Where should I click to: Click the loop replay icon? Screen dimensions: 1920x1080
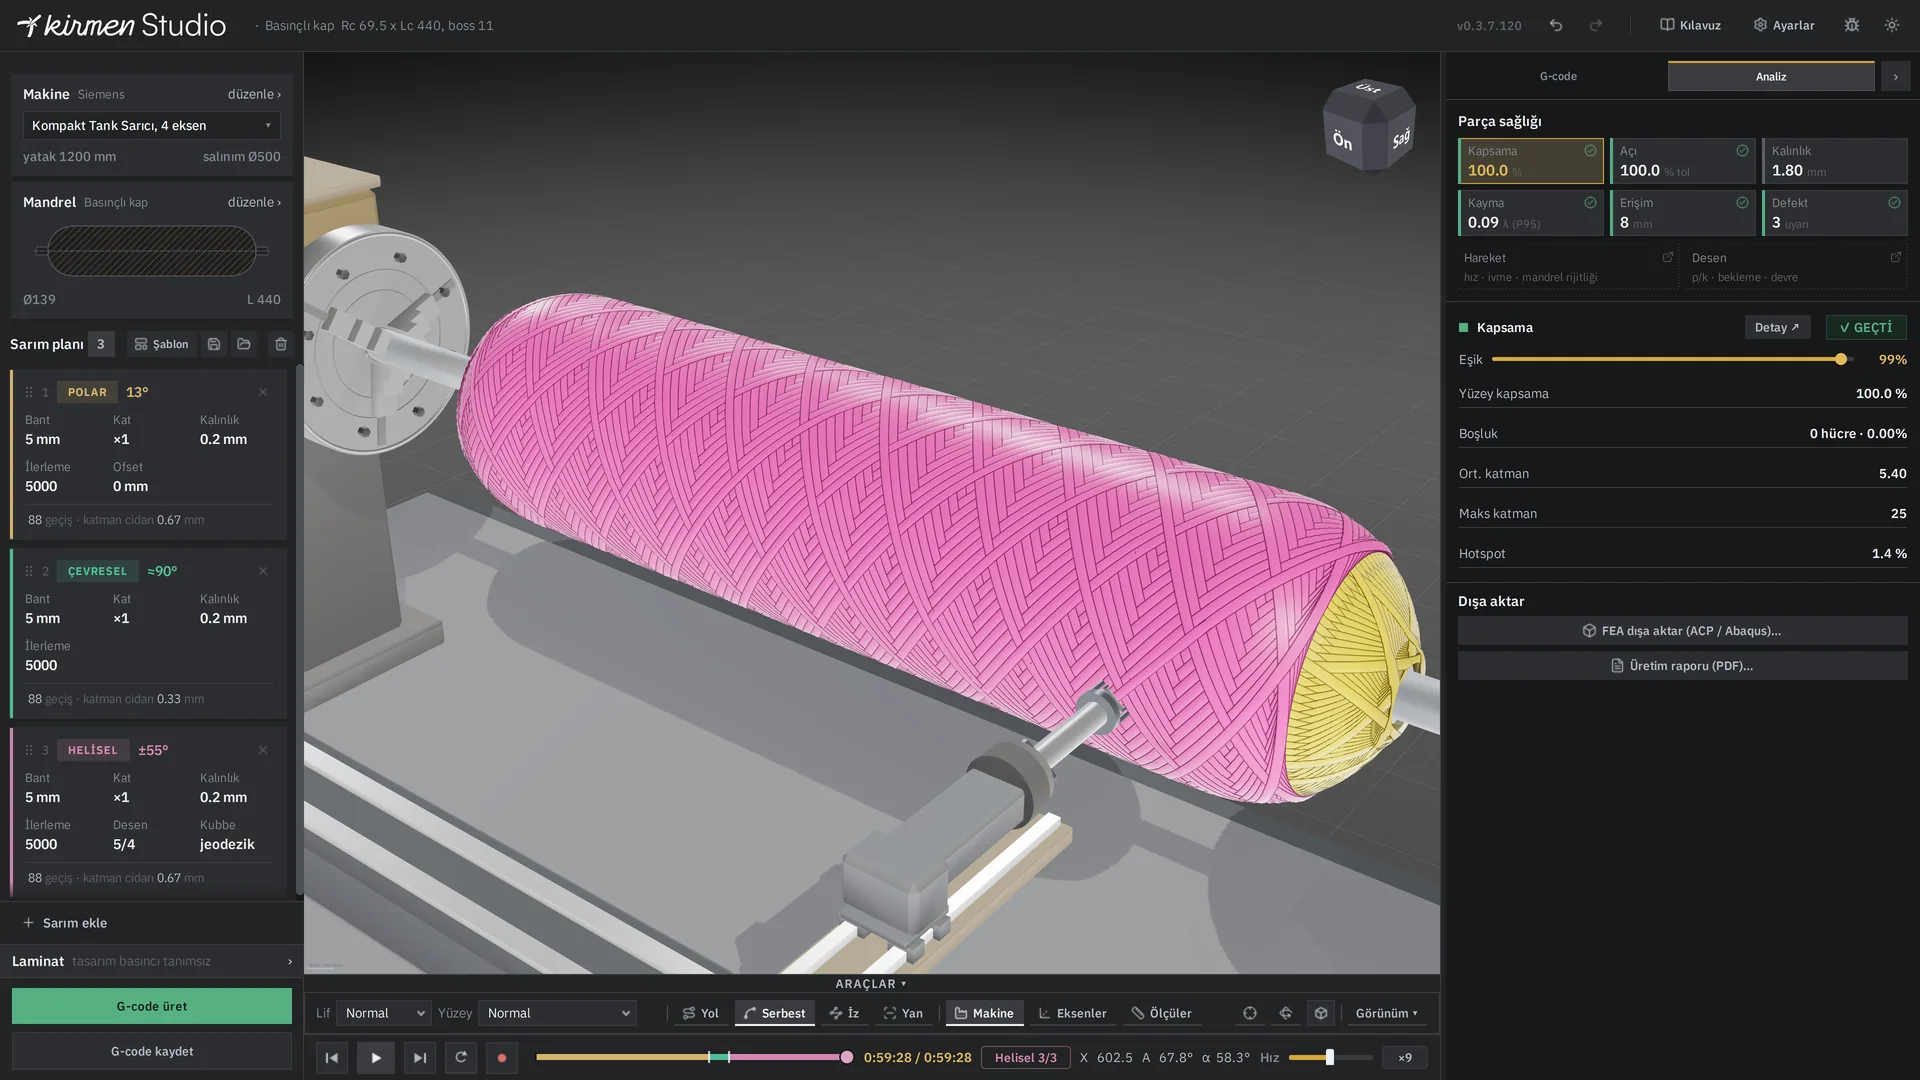(461, 1057)
